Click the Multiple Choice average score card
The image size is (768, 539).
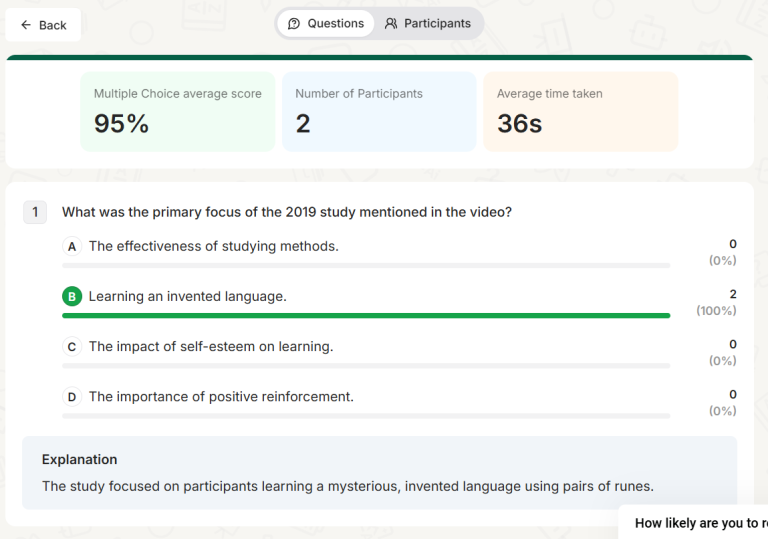(177, 111)
